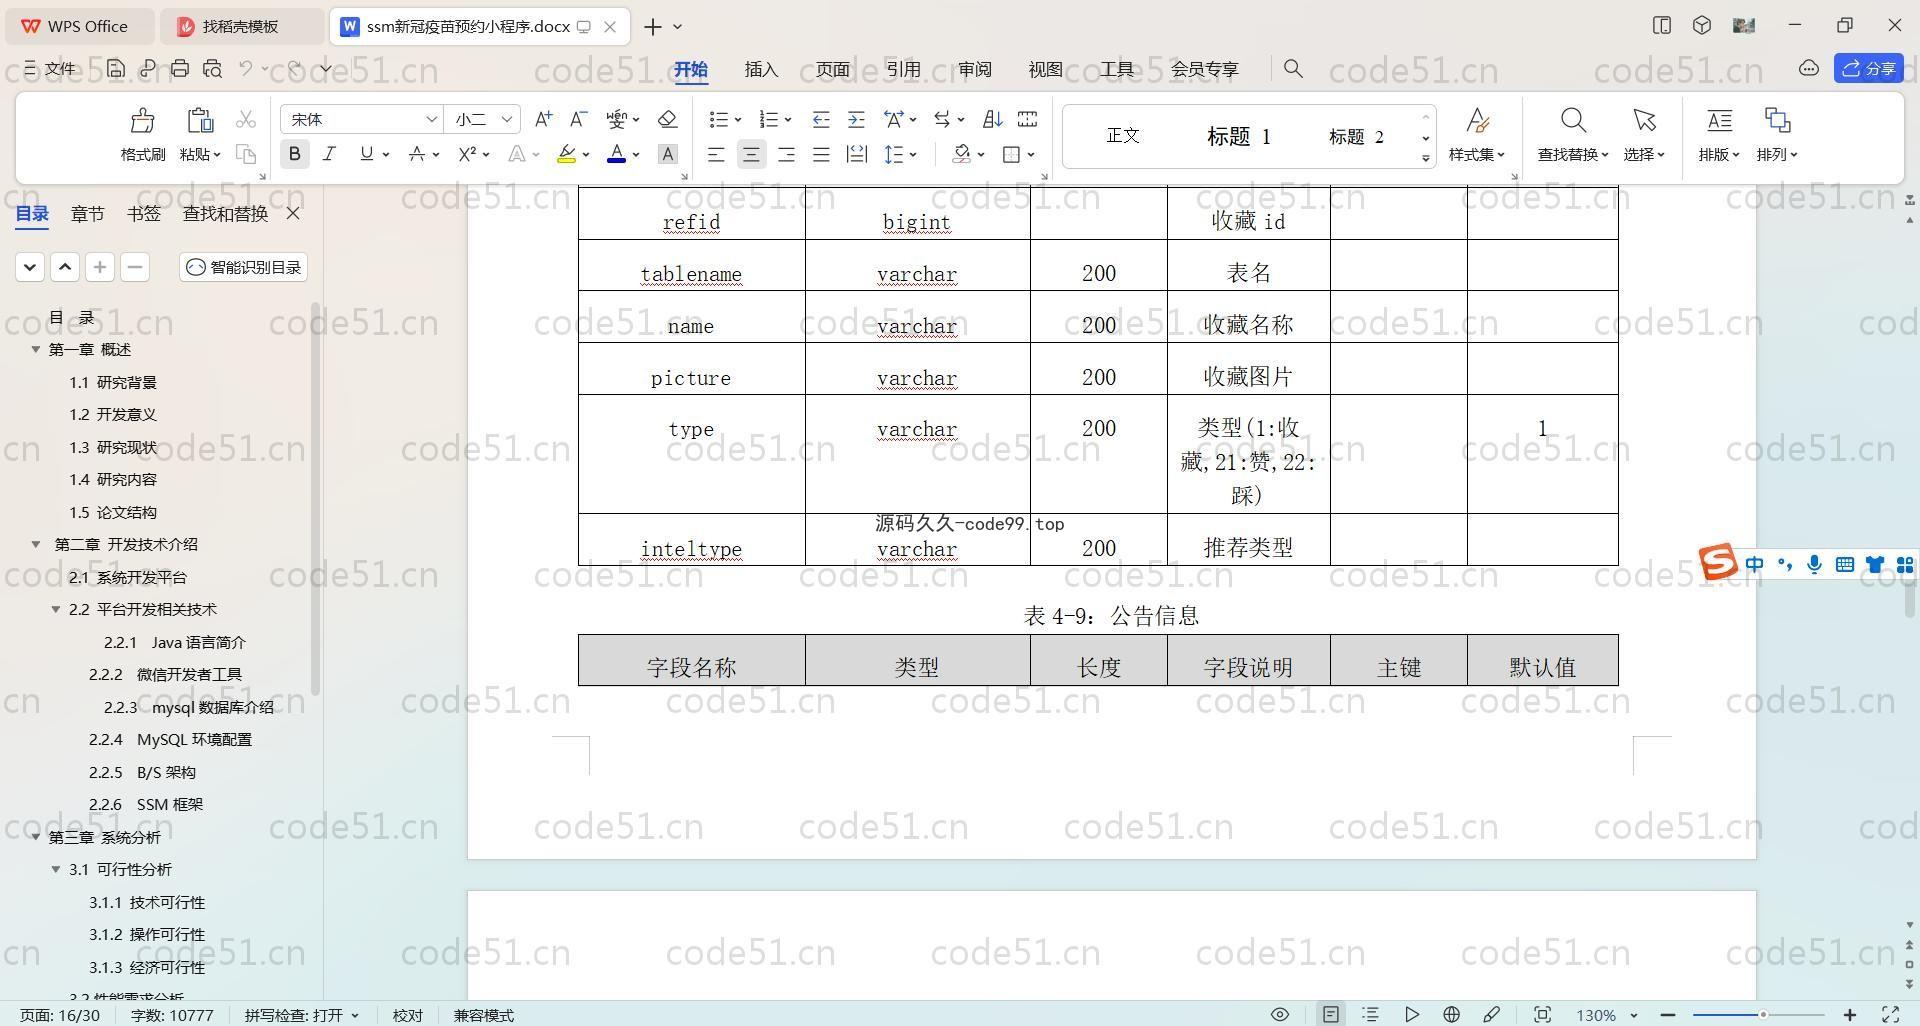Toggle character shading (A box)

[668, 154]
